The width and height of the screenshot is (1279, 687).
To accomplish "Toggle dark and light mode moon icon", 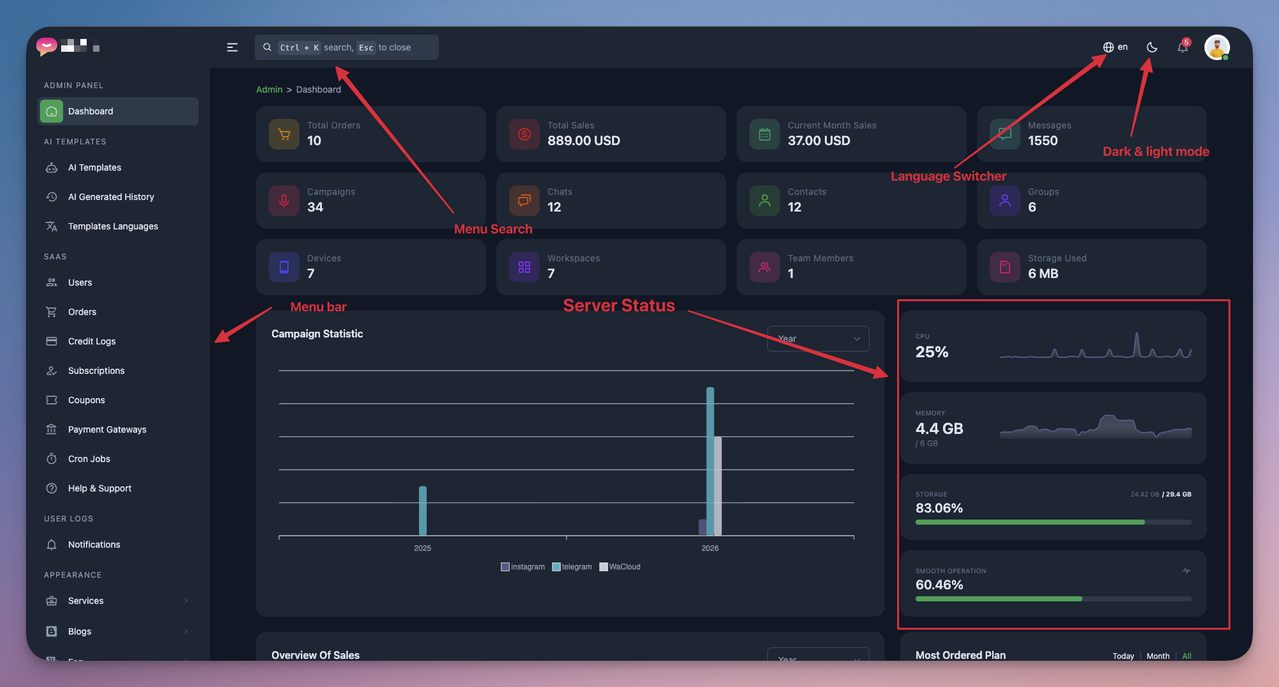I will coord(1152,47).
